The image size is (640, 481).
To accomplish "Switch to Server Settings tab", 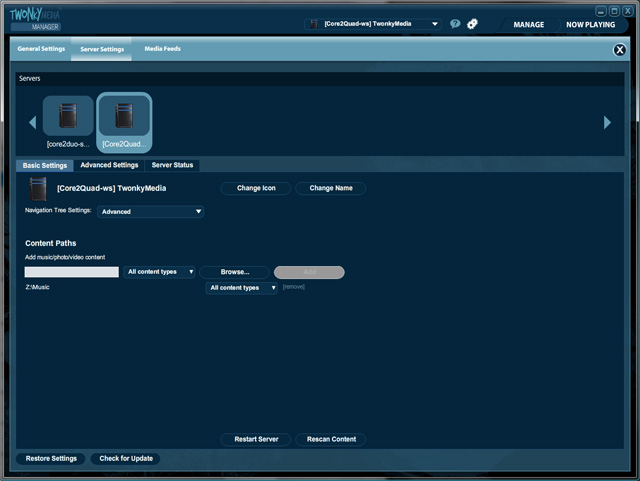I will pos(102,49).
